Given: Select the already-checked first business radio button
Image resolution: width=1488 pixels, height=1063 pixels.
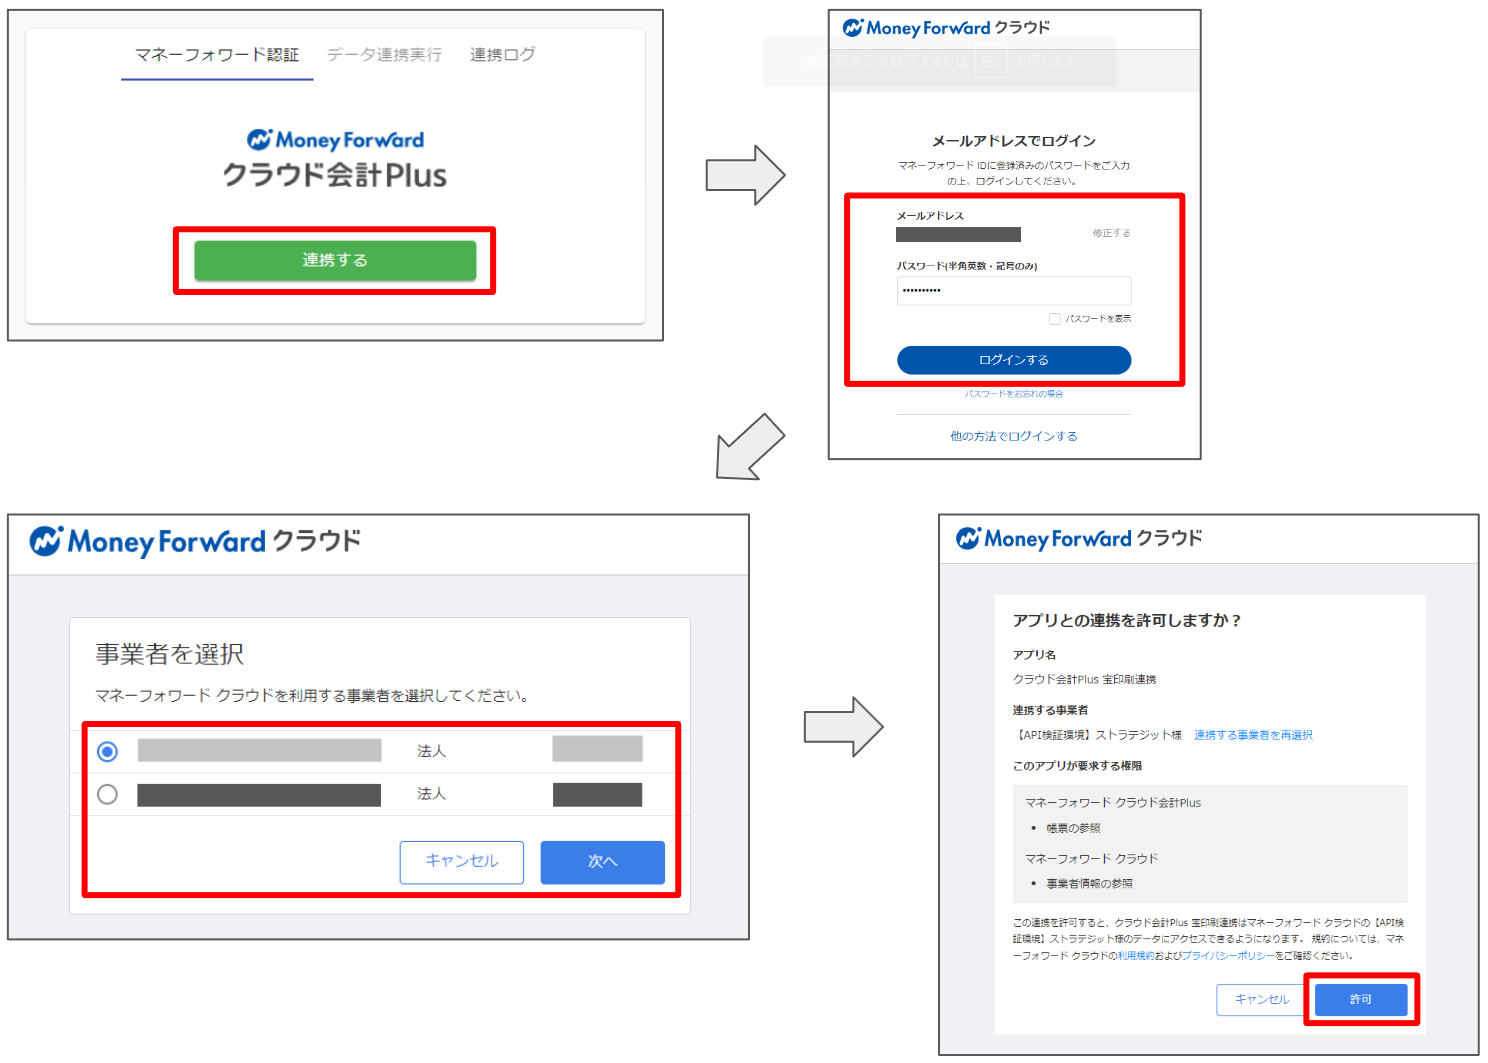Looking at the screenshot, I should click(x=108, y=751).
